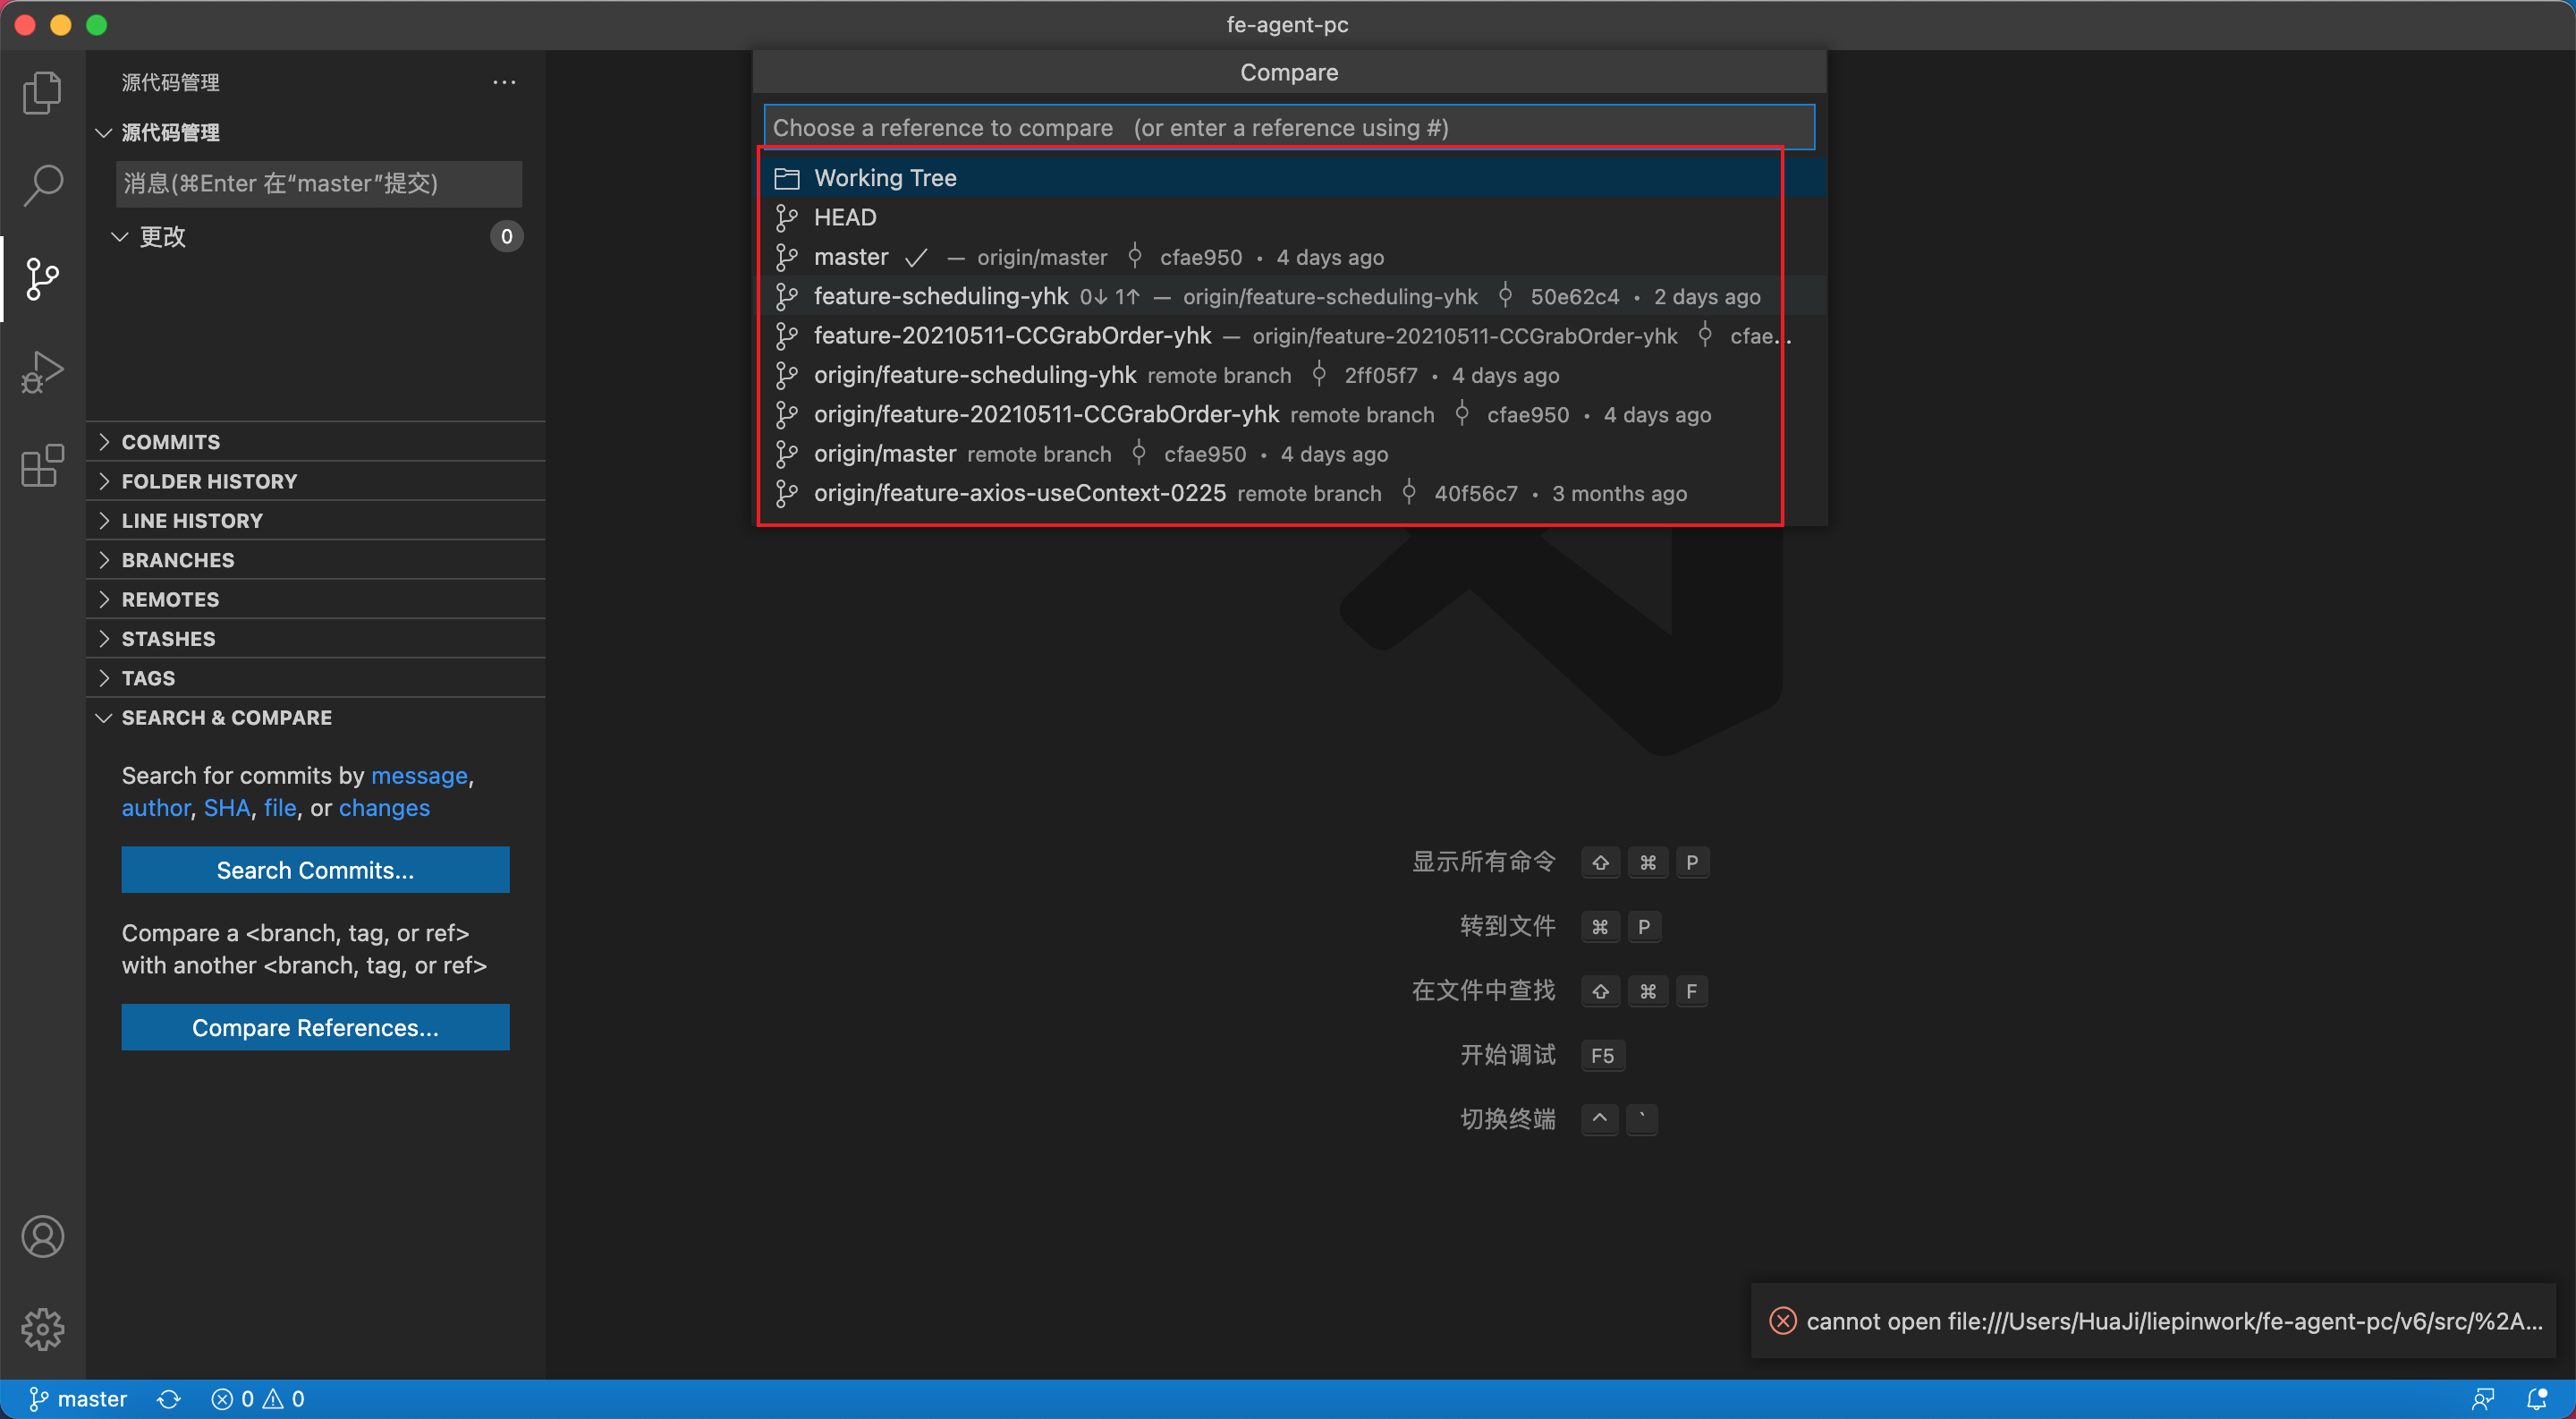Image resolution: width=2576 pixels, height=1419 pixels.
Task: Open the Extensions view
Action: click(42, 465)
